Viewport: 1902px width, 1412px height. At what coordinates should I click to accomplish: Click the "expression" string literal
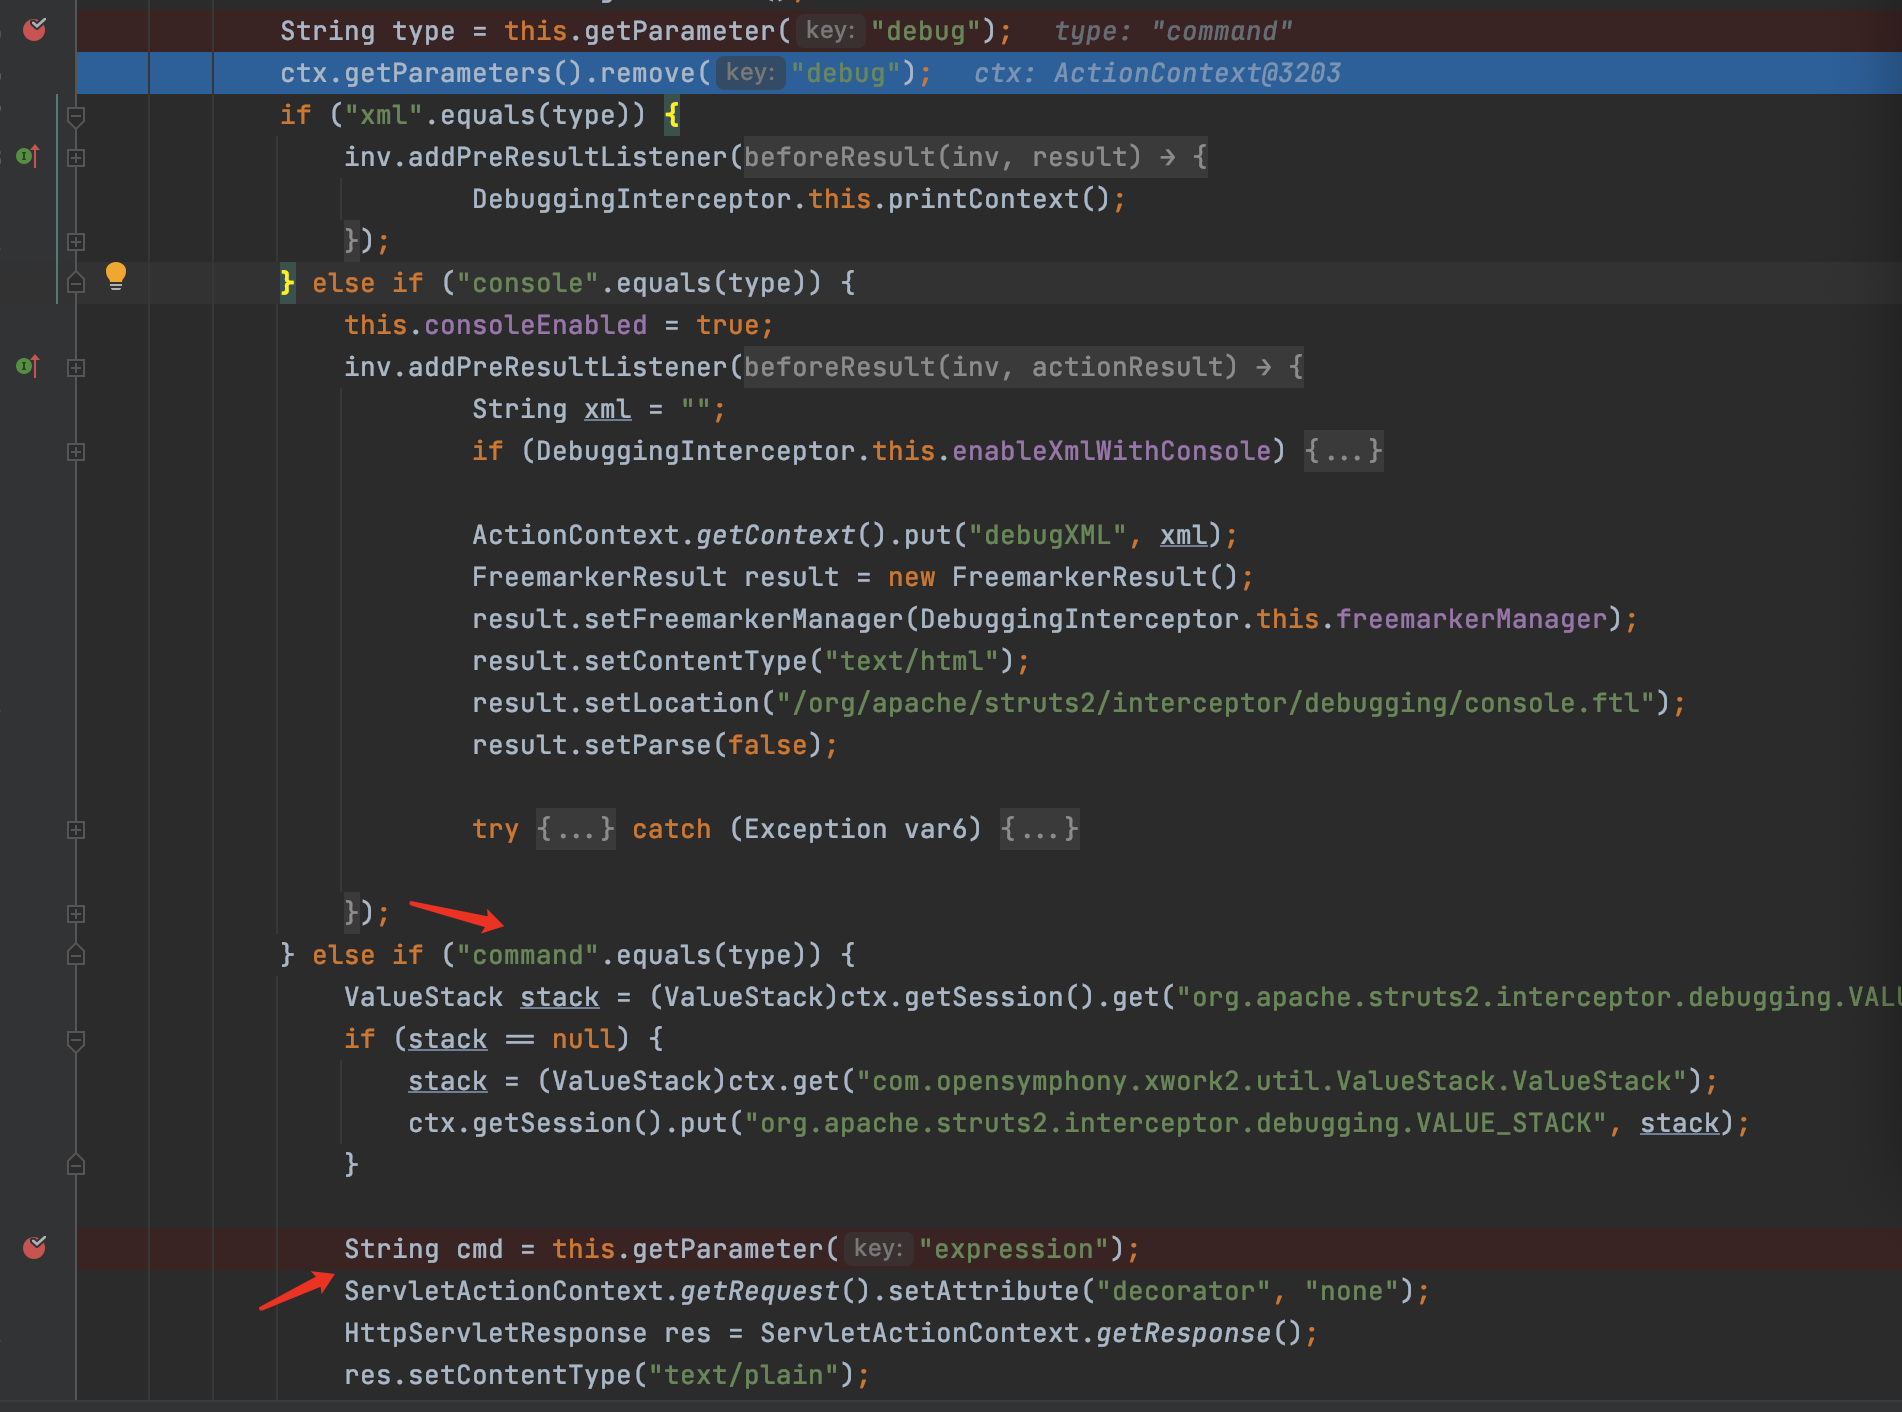coord(1015,1249)
